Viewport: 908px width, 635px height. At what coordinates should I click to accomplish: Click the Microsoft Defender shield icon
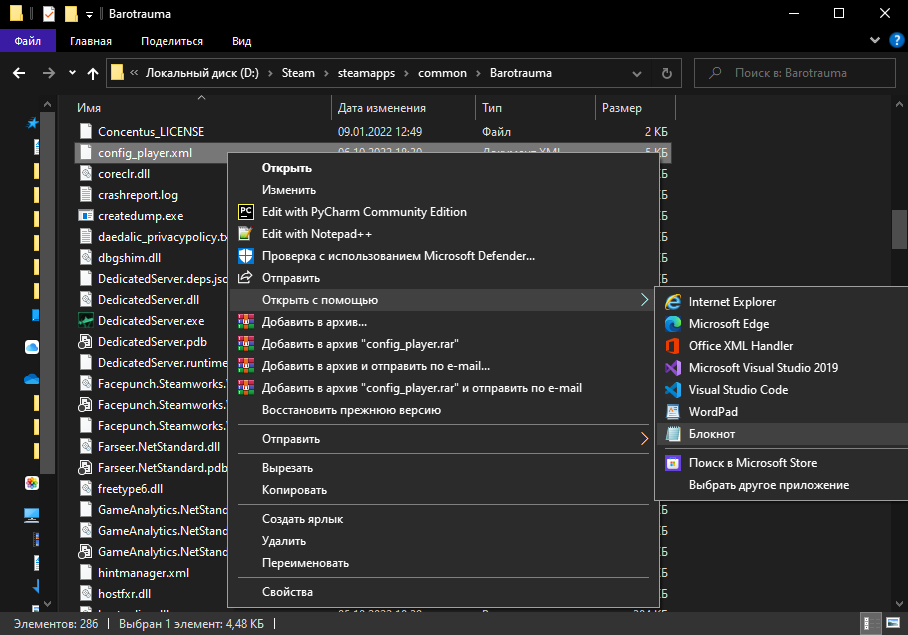coord(246,256)
